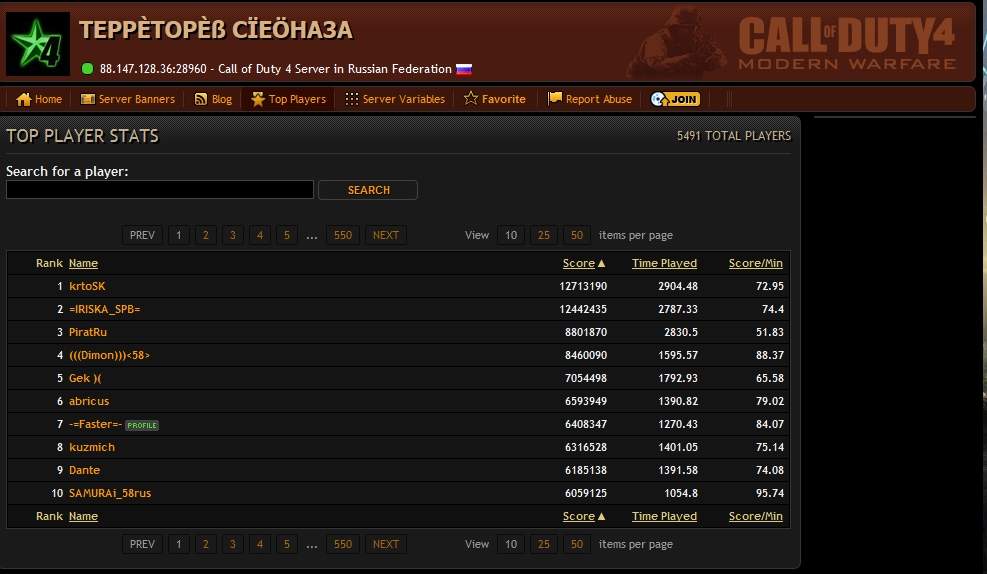The width and height of the screenshot is (987, 574).
Task: Open player krtoSK's profile link
Action: tap(87, 286)
